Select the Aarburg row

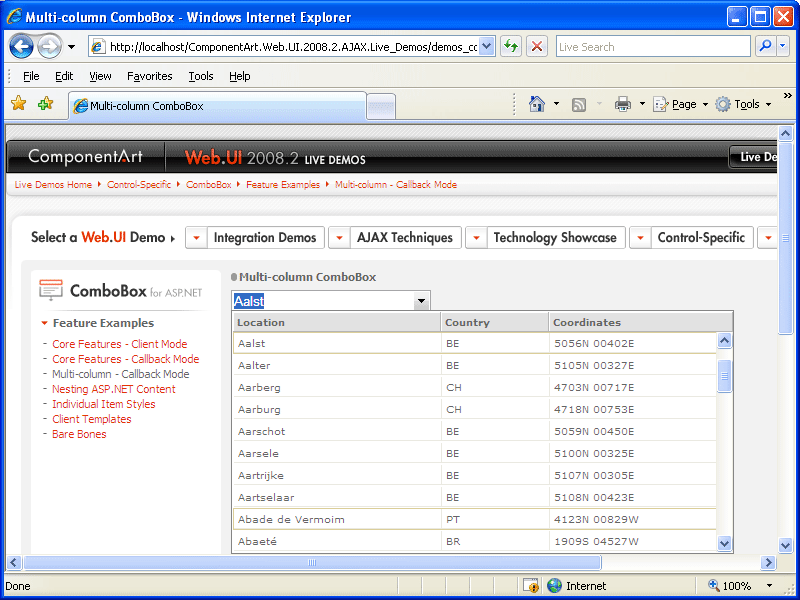[474, 409]
